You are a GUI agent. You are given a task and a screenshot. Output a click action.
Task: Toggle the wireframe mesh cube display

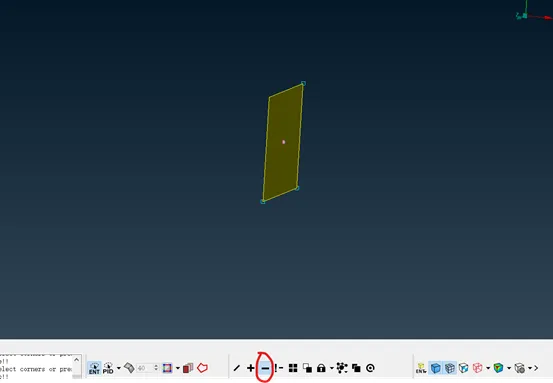450,368
